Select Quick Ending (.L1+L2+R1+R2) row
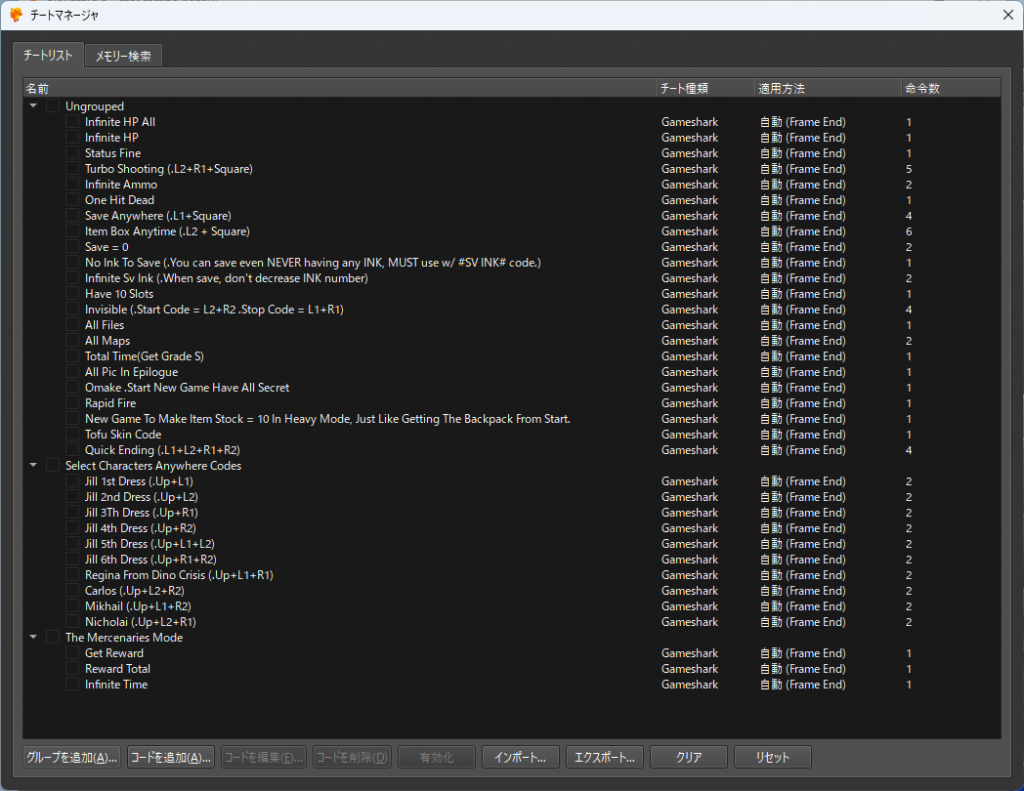The width and height of the screenshot is (1024, 791). (511, 450)
